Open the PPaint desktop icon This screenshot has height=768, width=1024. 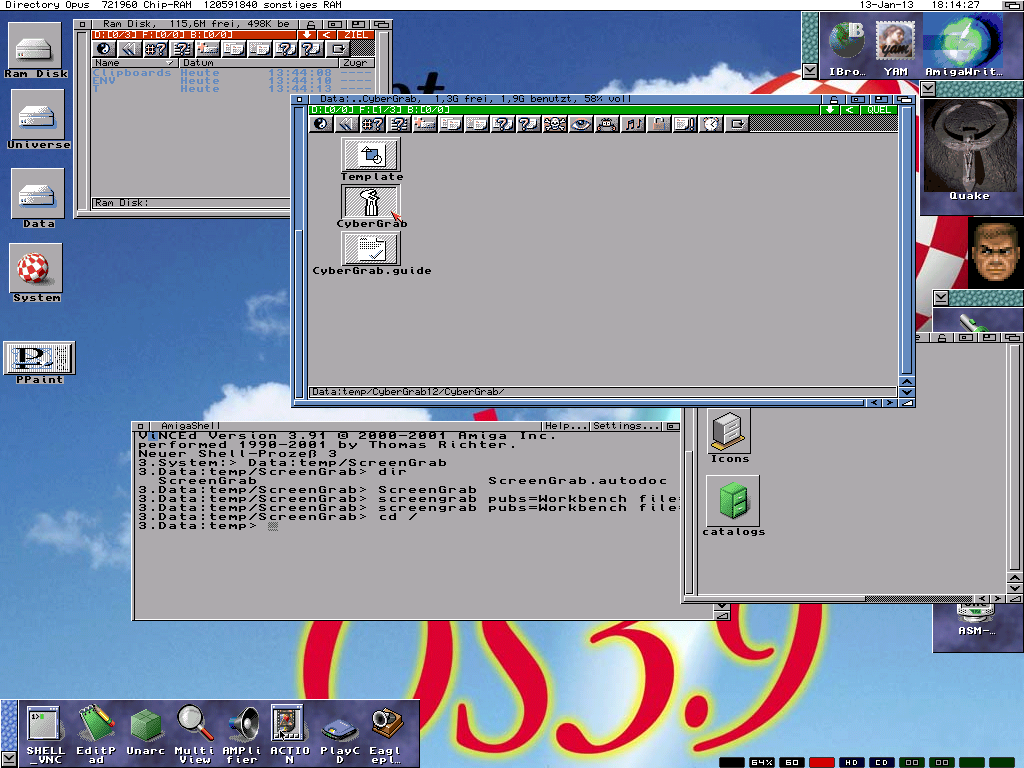coord(40,359)
